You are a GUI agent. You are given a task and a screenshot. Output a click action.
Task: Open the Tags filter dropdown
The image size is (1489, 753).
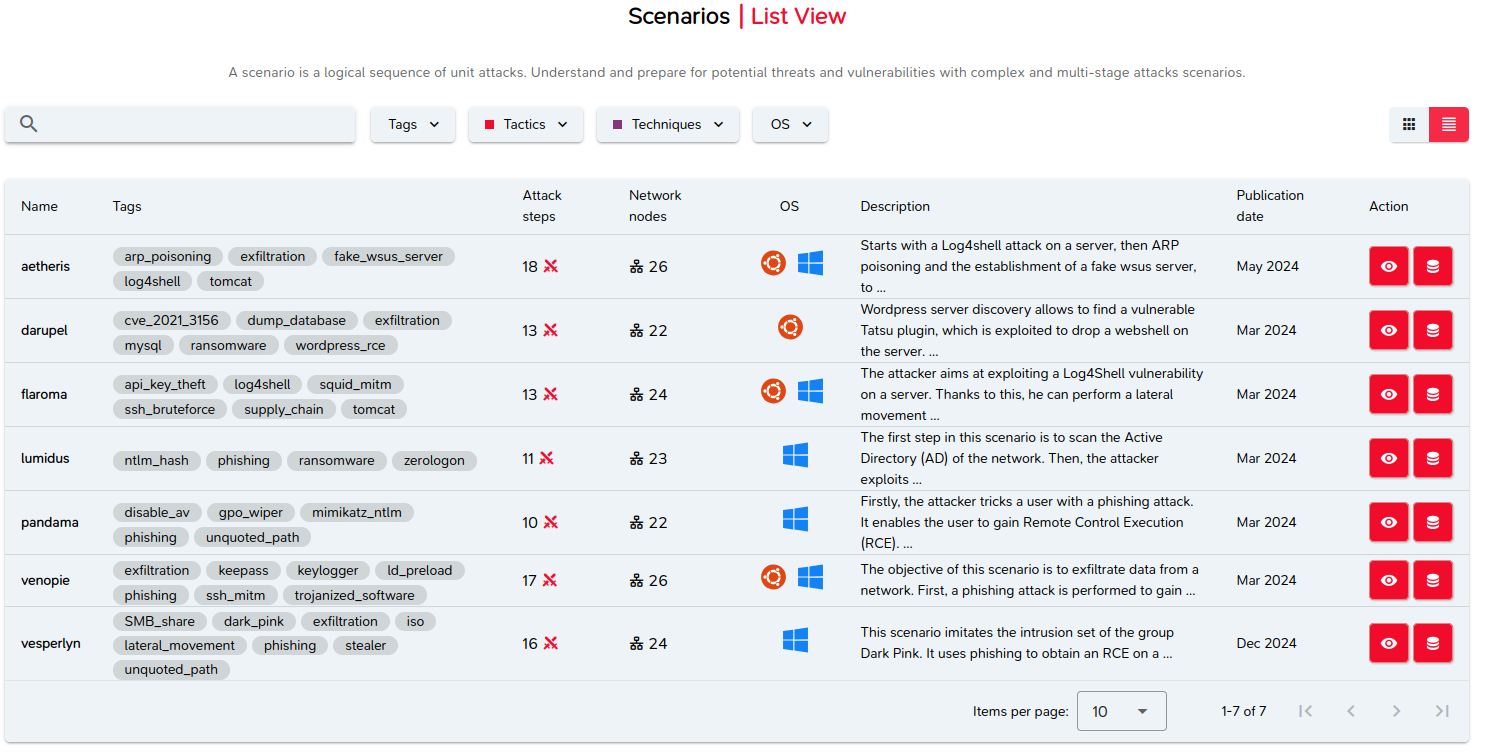[x=413, y=124]
